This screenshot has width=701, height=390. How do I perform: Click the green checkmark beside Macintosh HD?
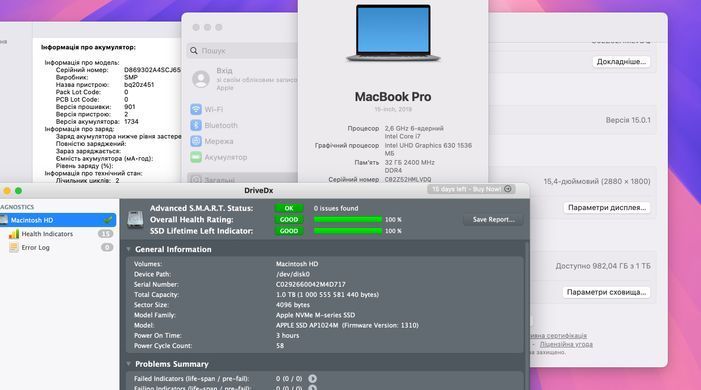pos(108,220)
